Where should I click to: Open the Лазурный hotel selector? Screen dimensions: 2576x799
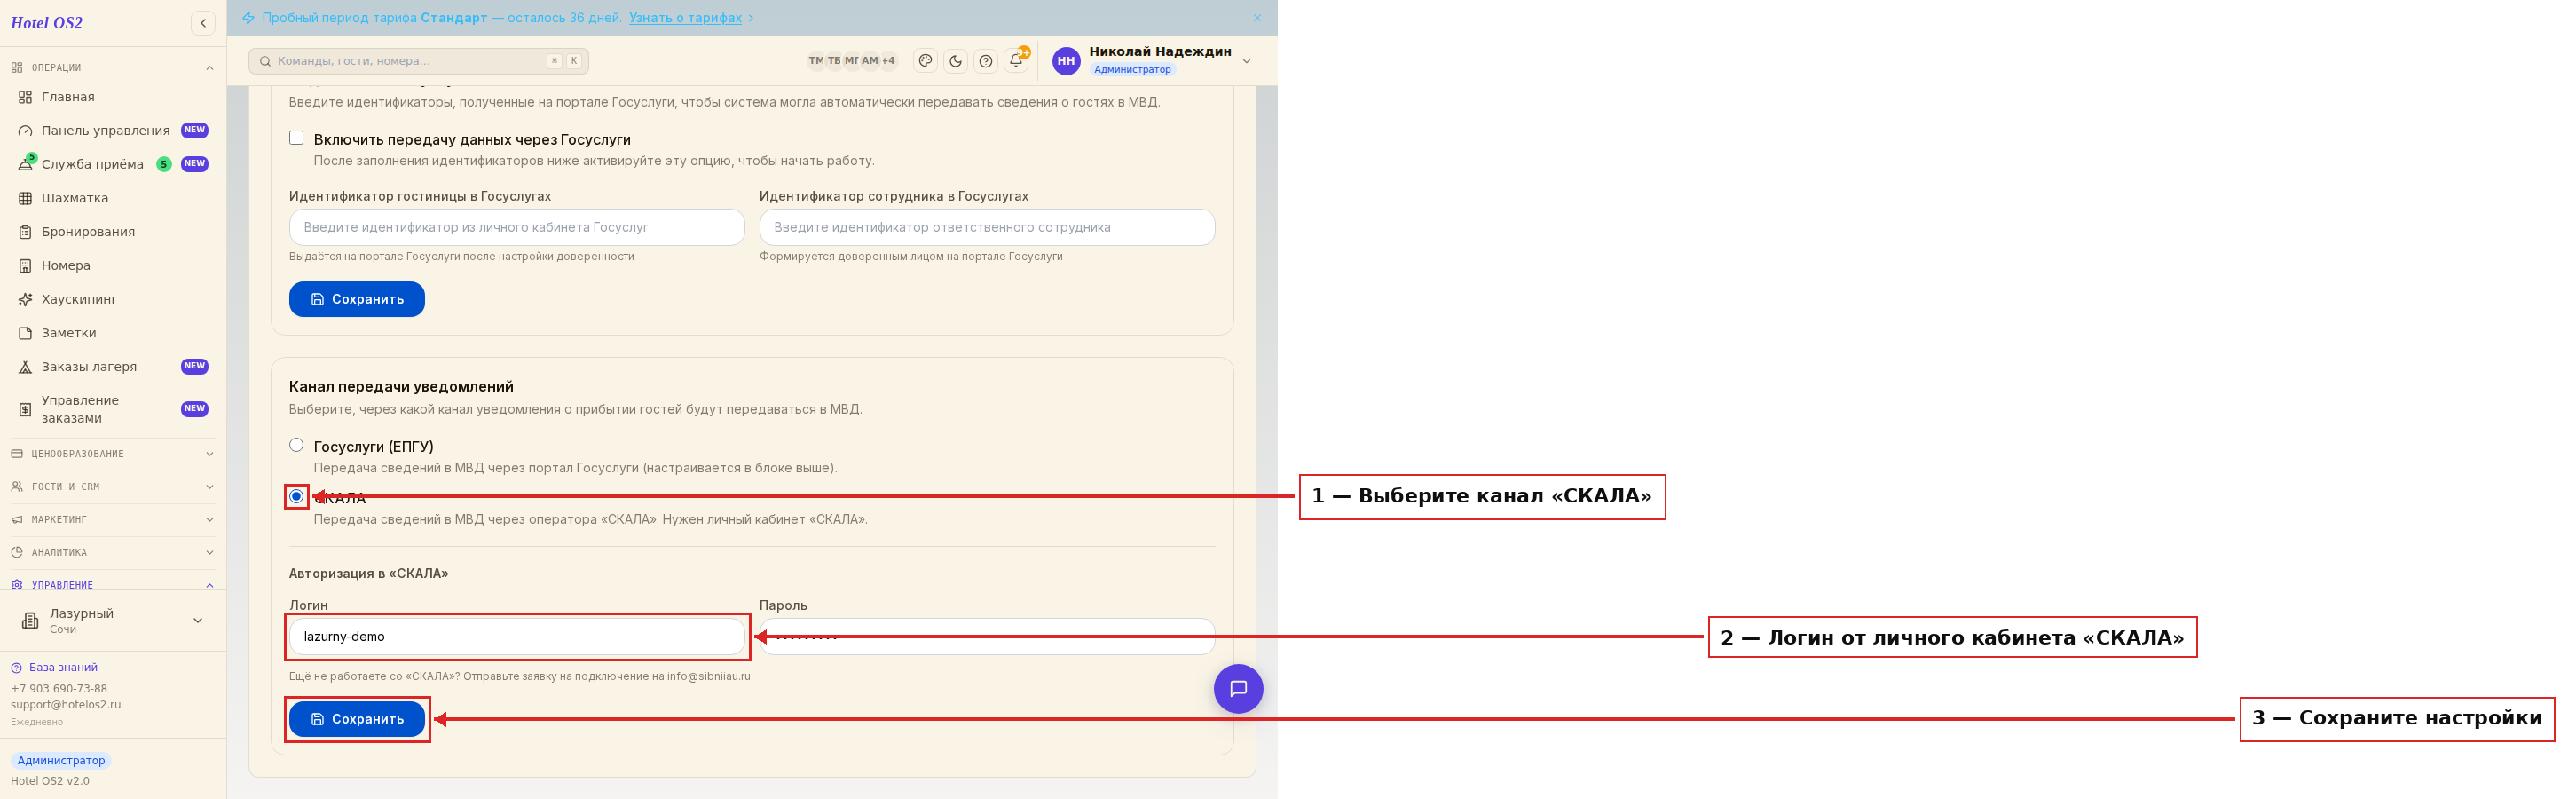[x=113, y=621]
